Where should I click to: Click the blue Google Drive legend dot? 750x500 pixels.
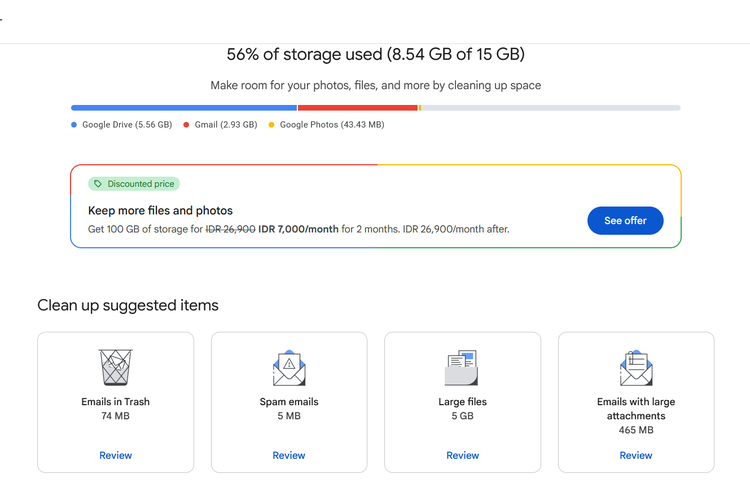(74, 125)
